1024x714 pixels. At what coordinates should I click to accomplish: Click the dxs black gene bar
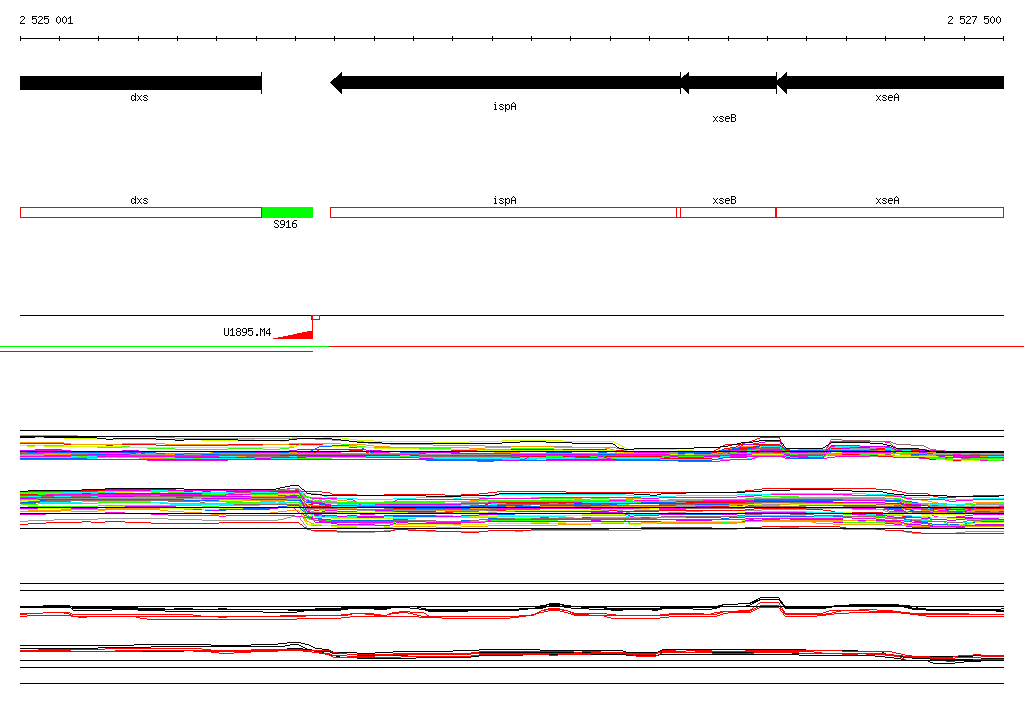coord(141,83)
